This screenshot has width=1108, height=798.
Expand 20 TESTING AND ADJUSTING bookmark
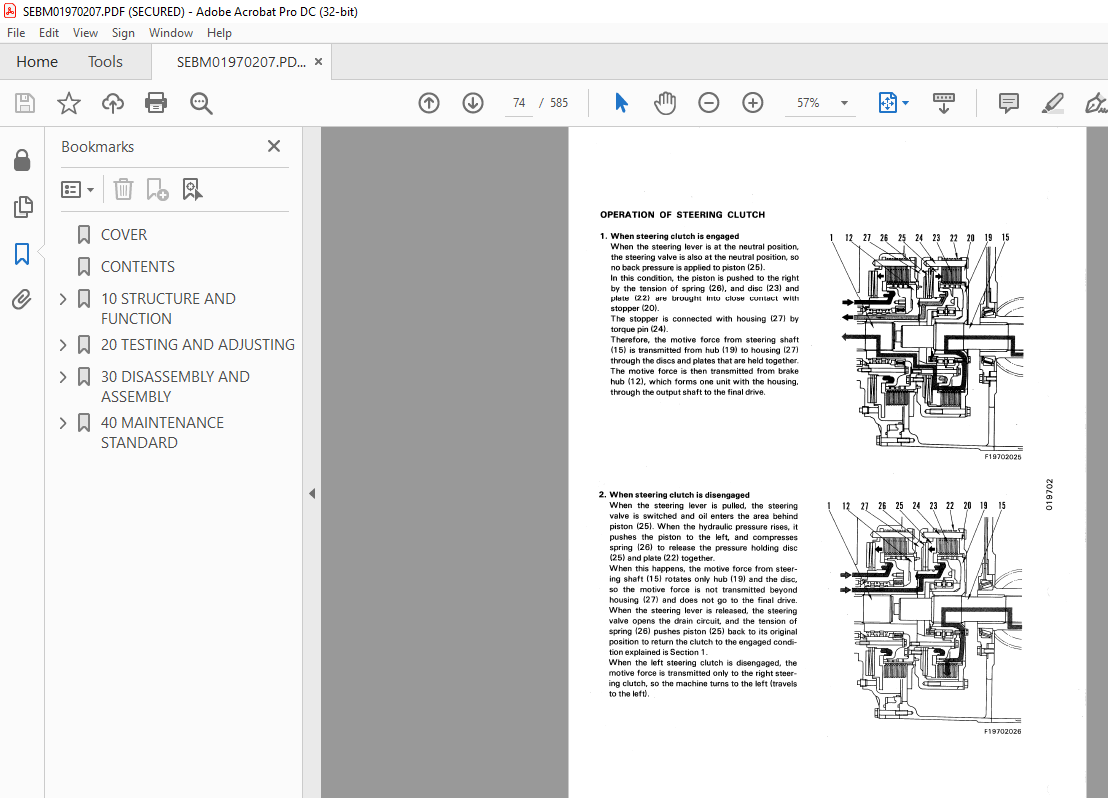coord(63,345)
